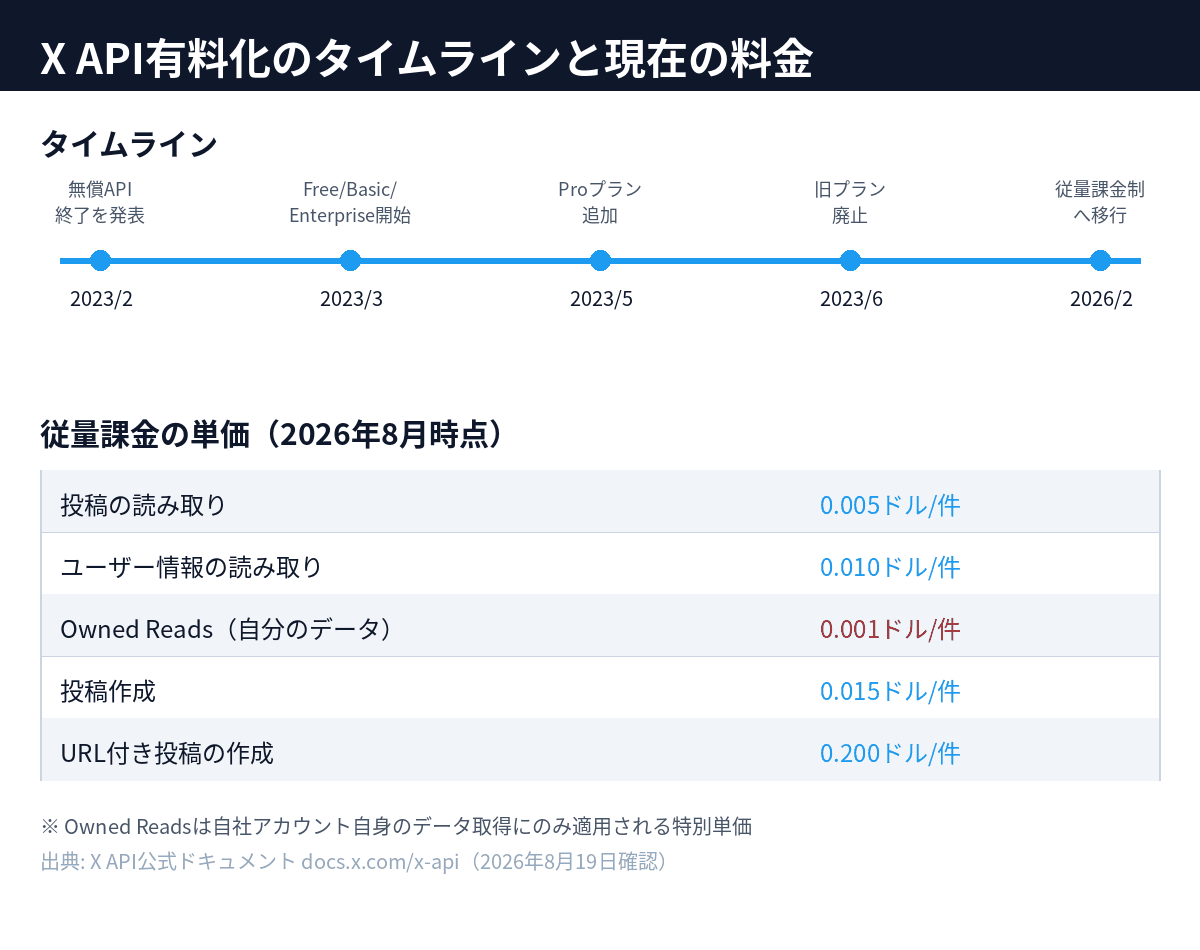This screenshot has height=950, width=1200.
Task: Click the '旧プラン 廃止' label
Action: click(x=850, y=202)
